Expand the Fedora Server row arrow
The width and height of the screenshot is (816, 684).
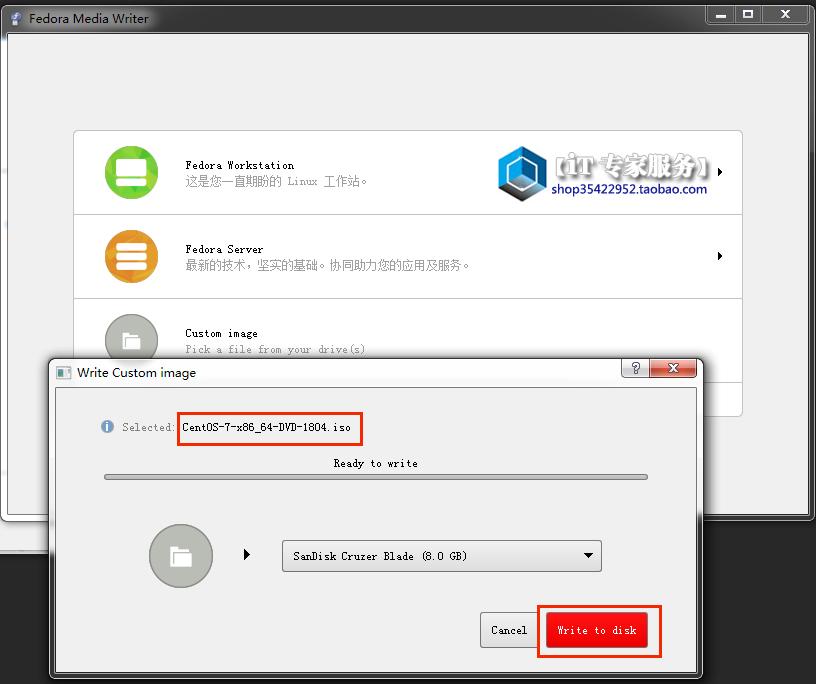720,256
